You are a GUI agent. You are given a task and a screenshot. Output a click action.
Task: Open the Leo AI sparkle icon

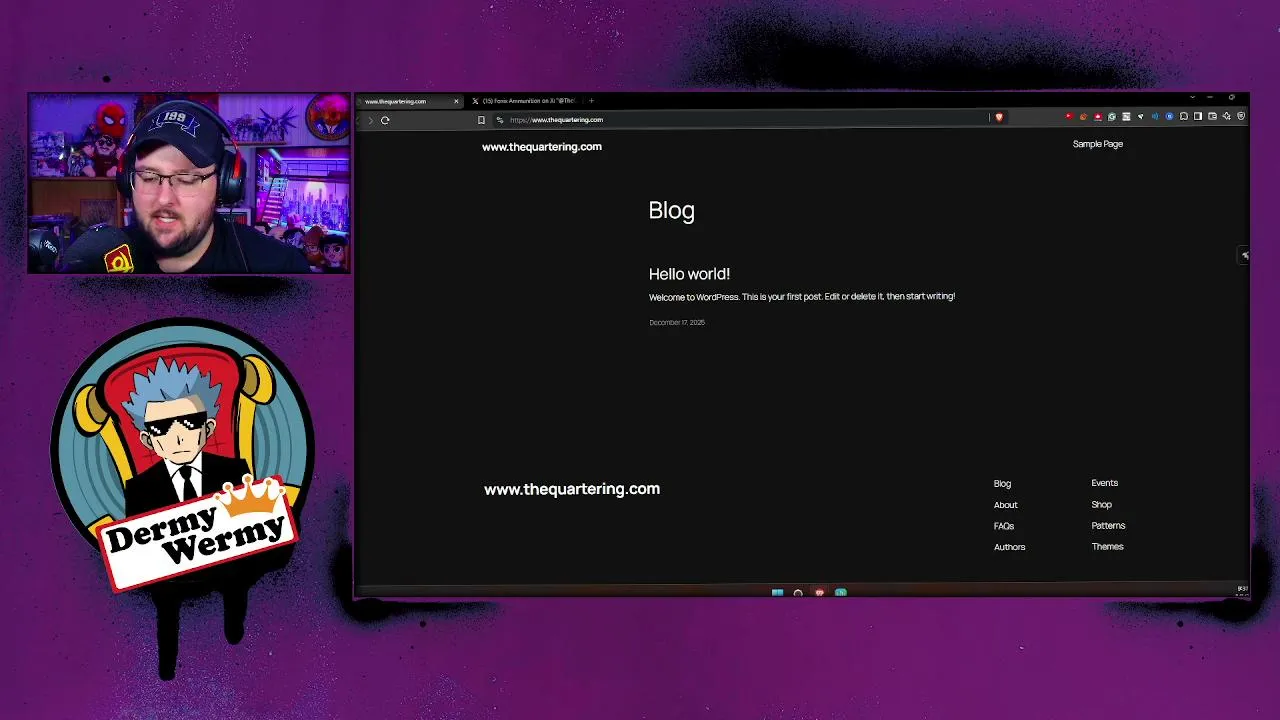click(1227, 117)
